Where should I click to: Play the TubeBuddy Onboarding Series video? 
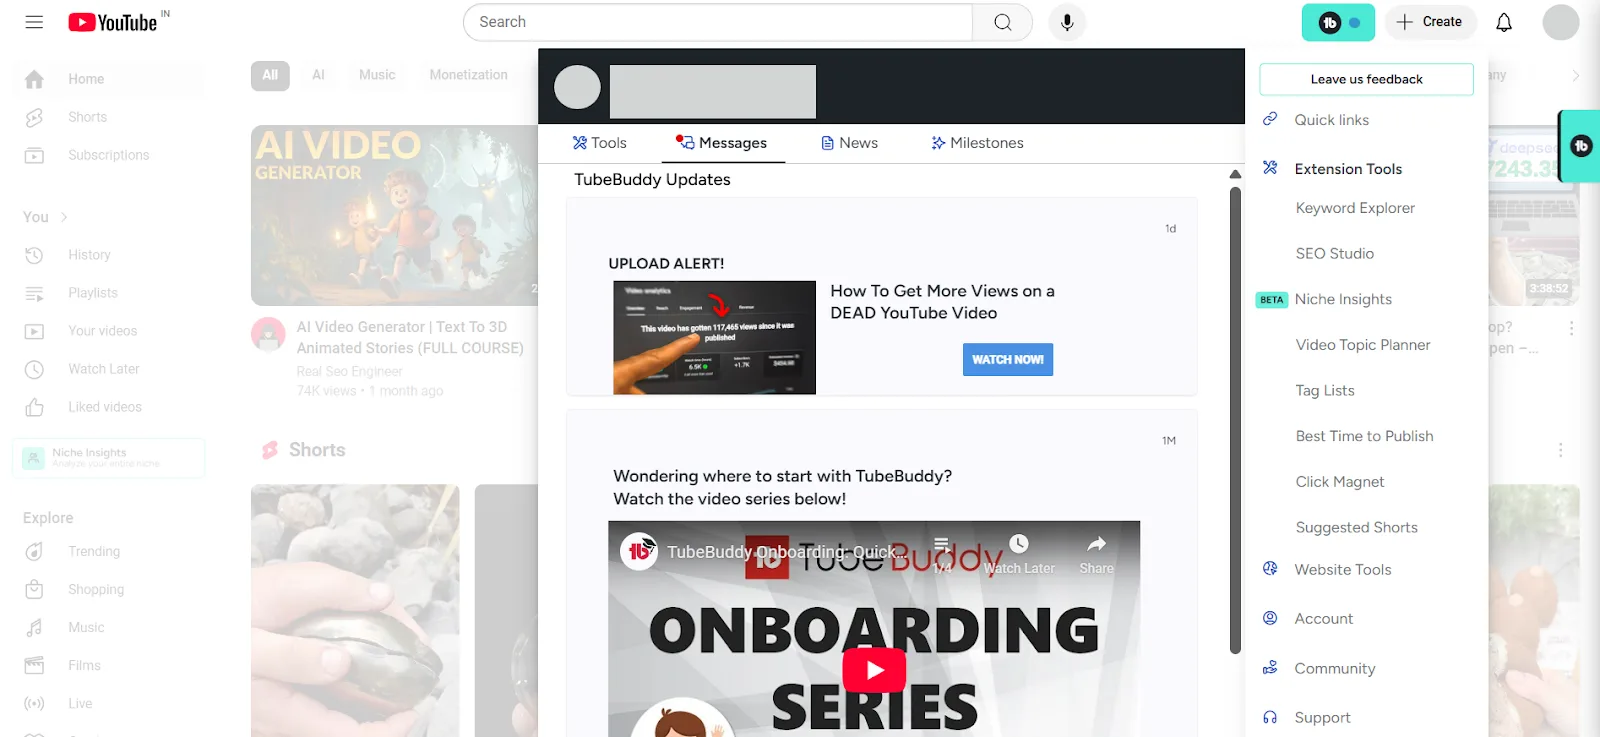pyautogui.click(x=874, y=670)
